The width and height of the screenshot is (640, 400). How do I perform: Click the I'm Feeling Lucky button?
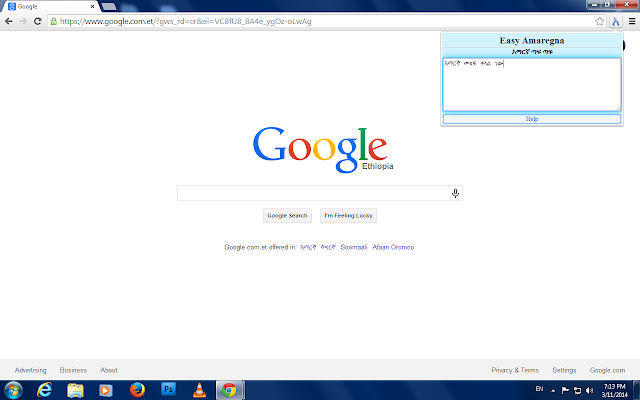pyautogui.click(x=348, y=216)
